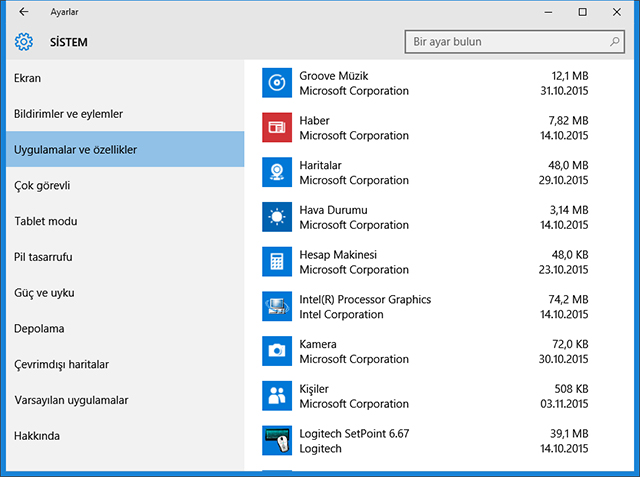Click the 12,1 MB size value
The height and width of the screenshot is (477, 640).
(570, 76)
